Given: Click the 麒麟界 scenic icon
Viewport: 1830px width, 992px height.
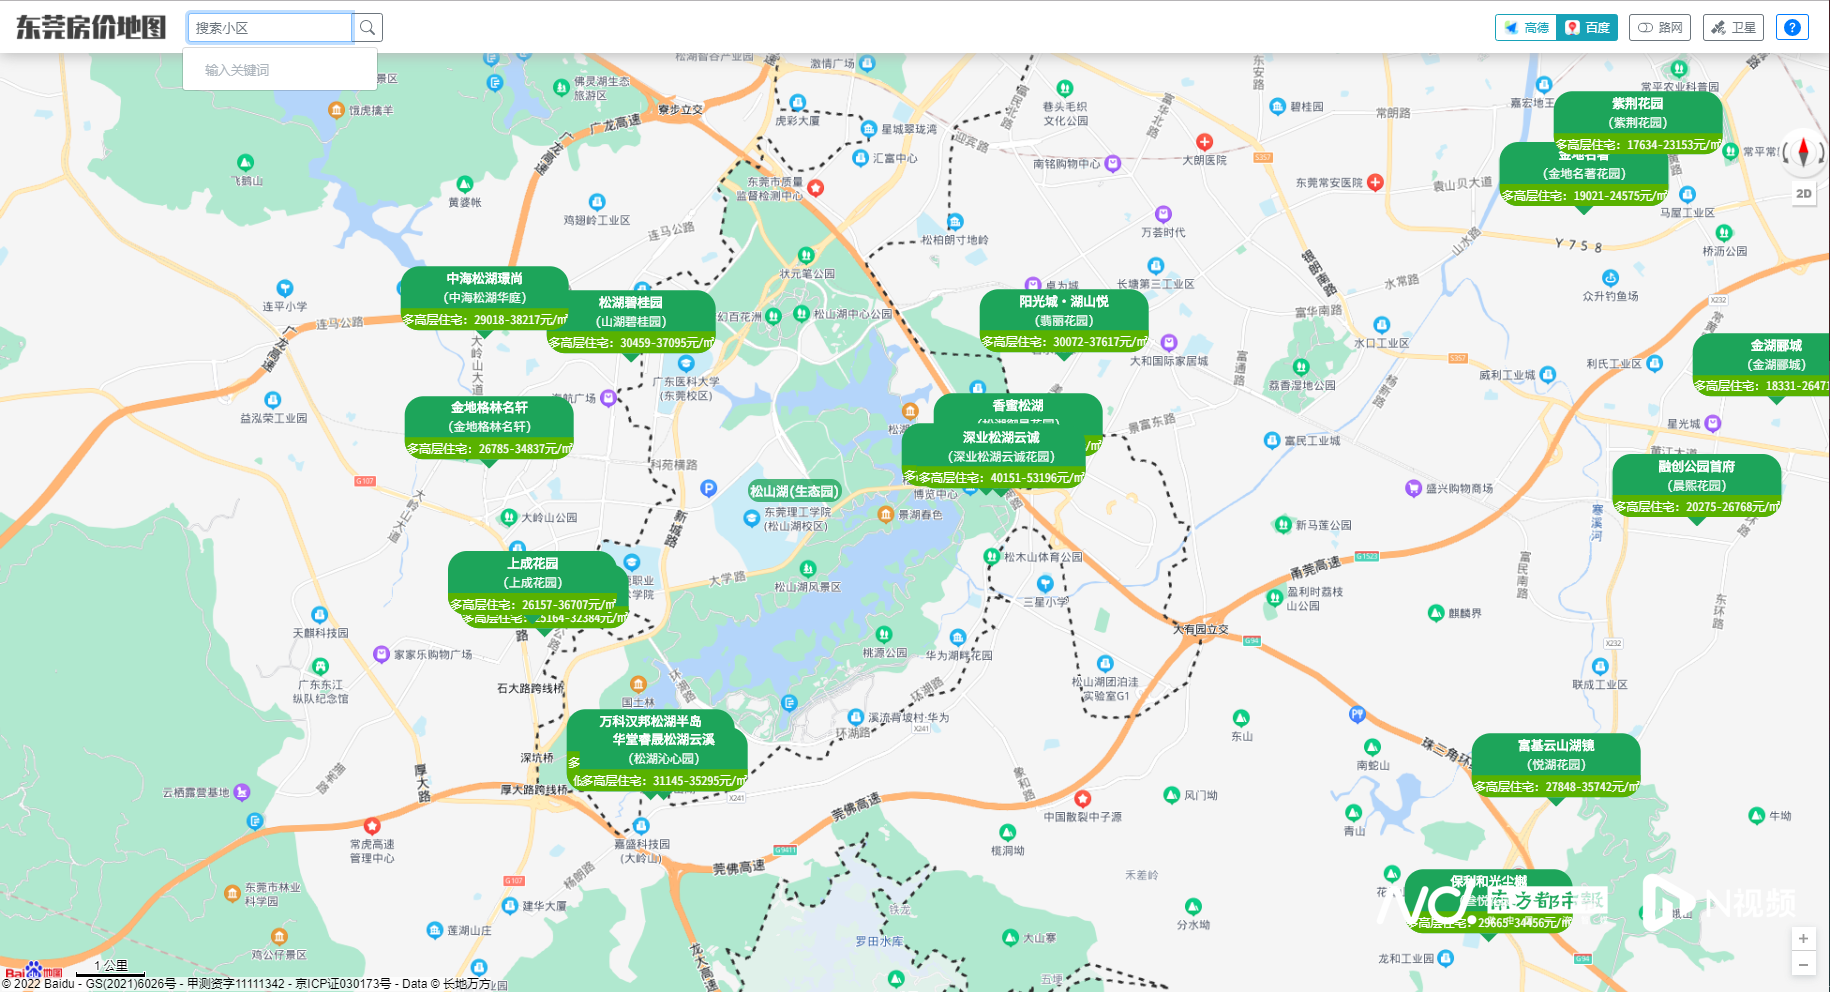Looking at the screenshot, I should point(1436,612).
